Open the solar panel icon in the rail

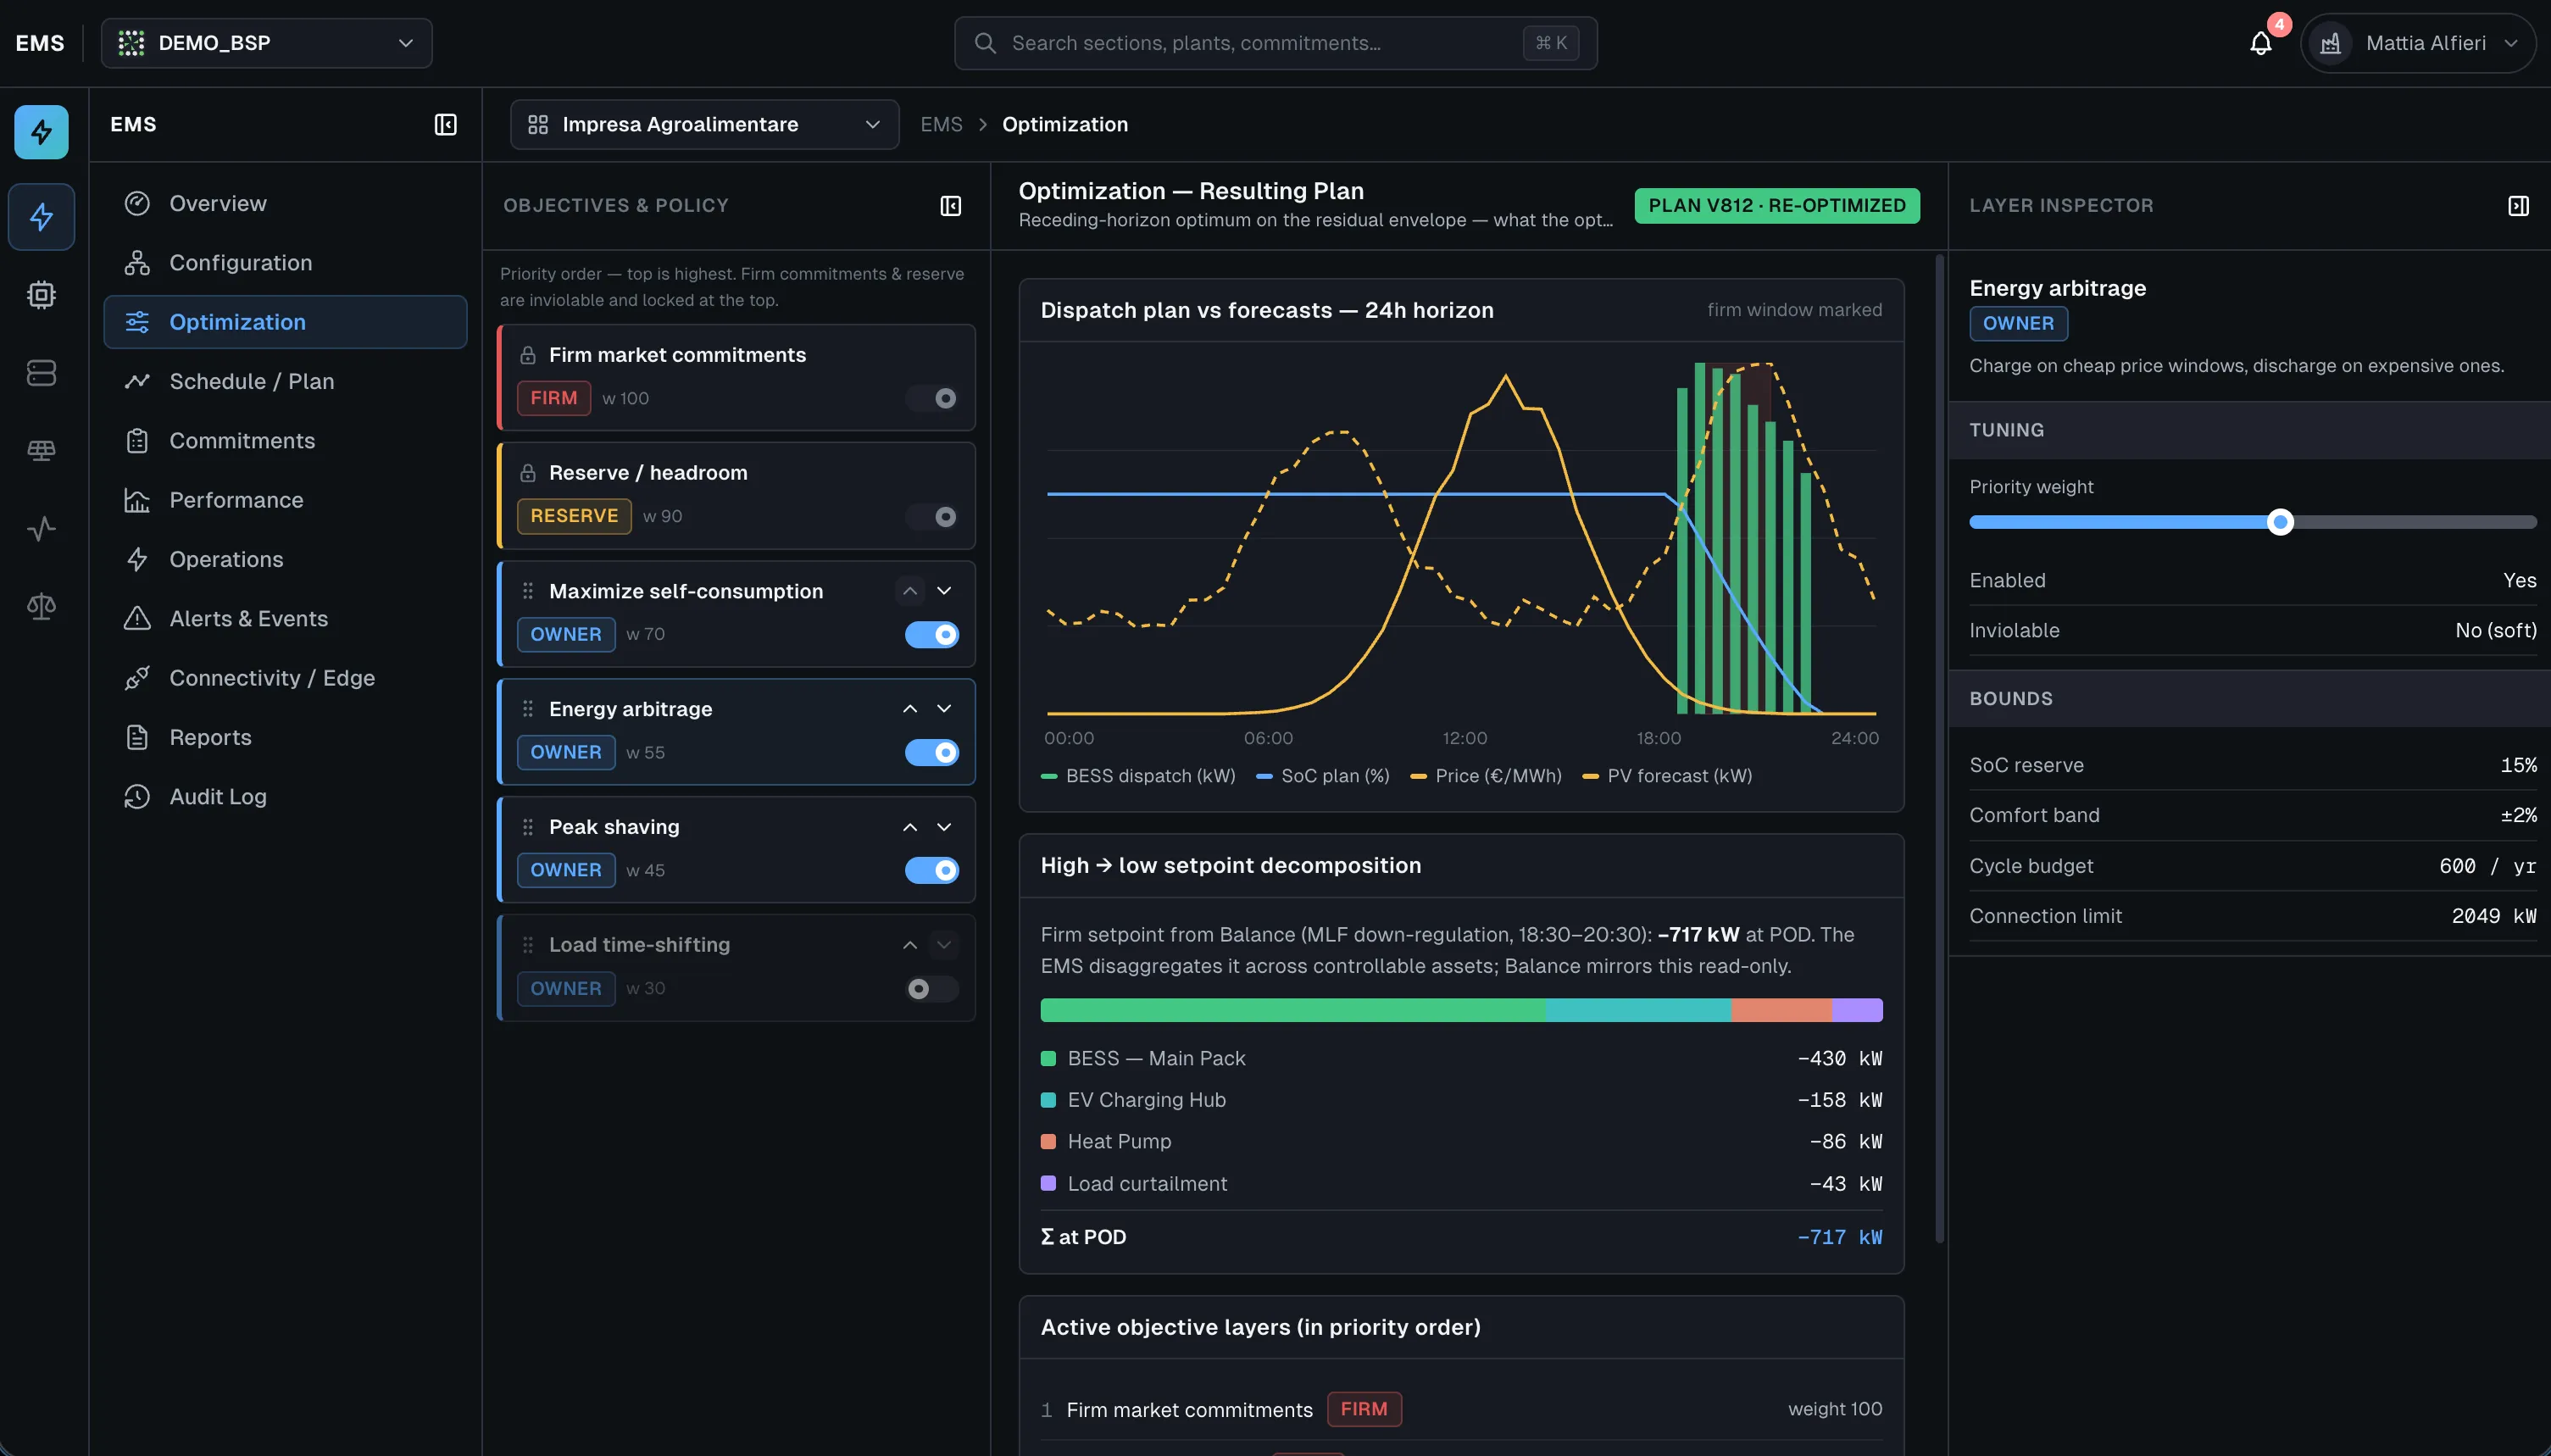(x=41, y=451)
